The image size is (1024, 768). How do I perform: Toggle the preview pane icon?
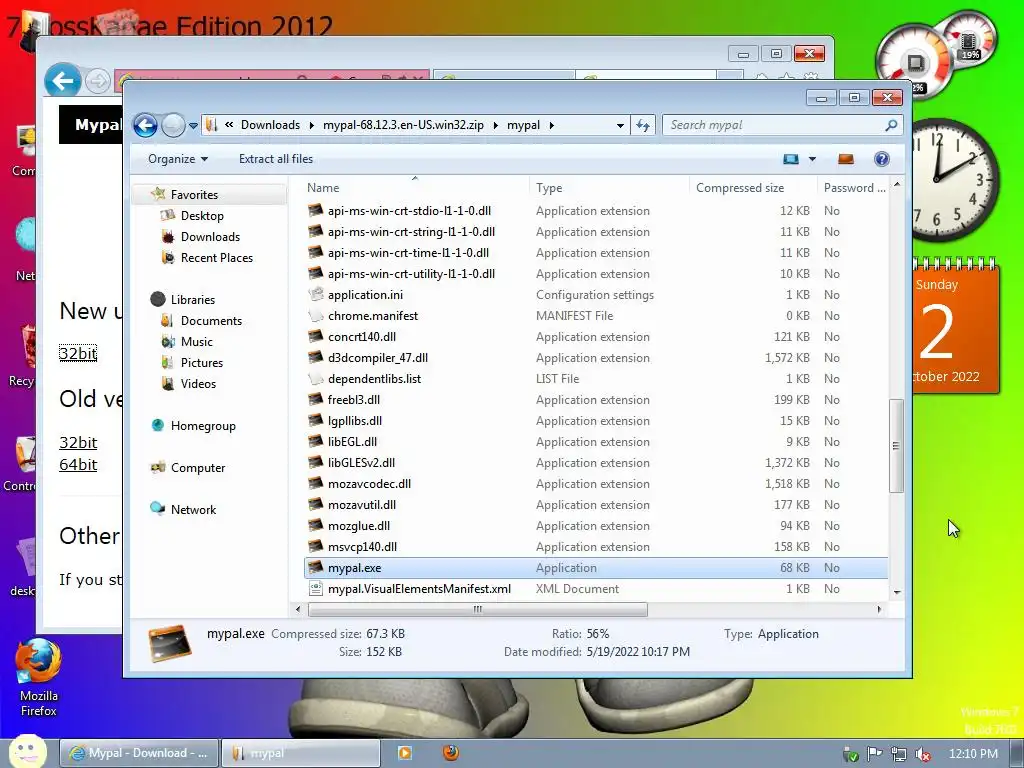pos(846,159)
